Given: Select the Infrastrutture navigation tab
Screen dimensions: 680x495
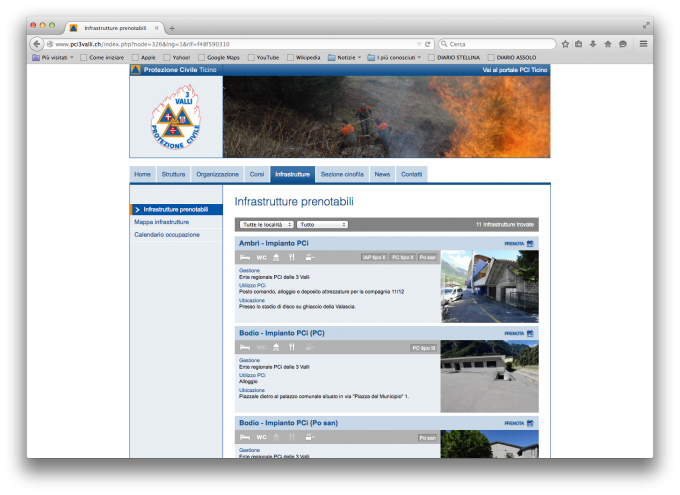Looking at the screenshot, I should point(293,174).
